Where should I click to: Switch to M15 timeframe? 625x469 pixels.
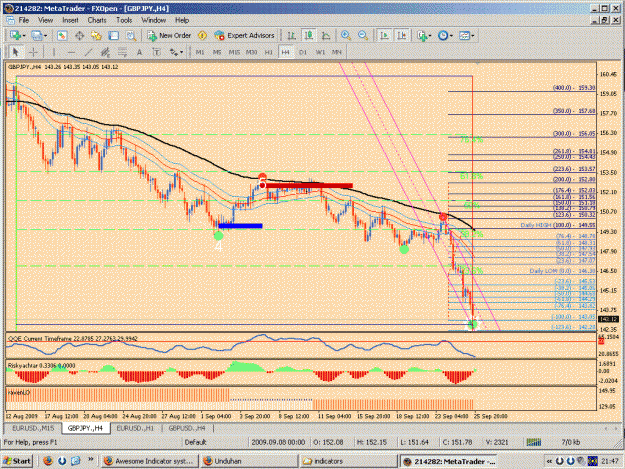click(x=234, y=52)
